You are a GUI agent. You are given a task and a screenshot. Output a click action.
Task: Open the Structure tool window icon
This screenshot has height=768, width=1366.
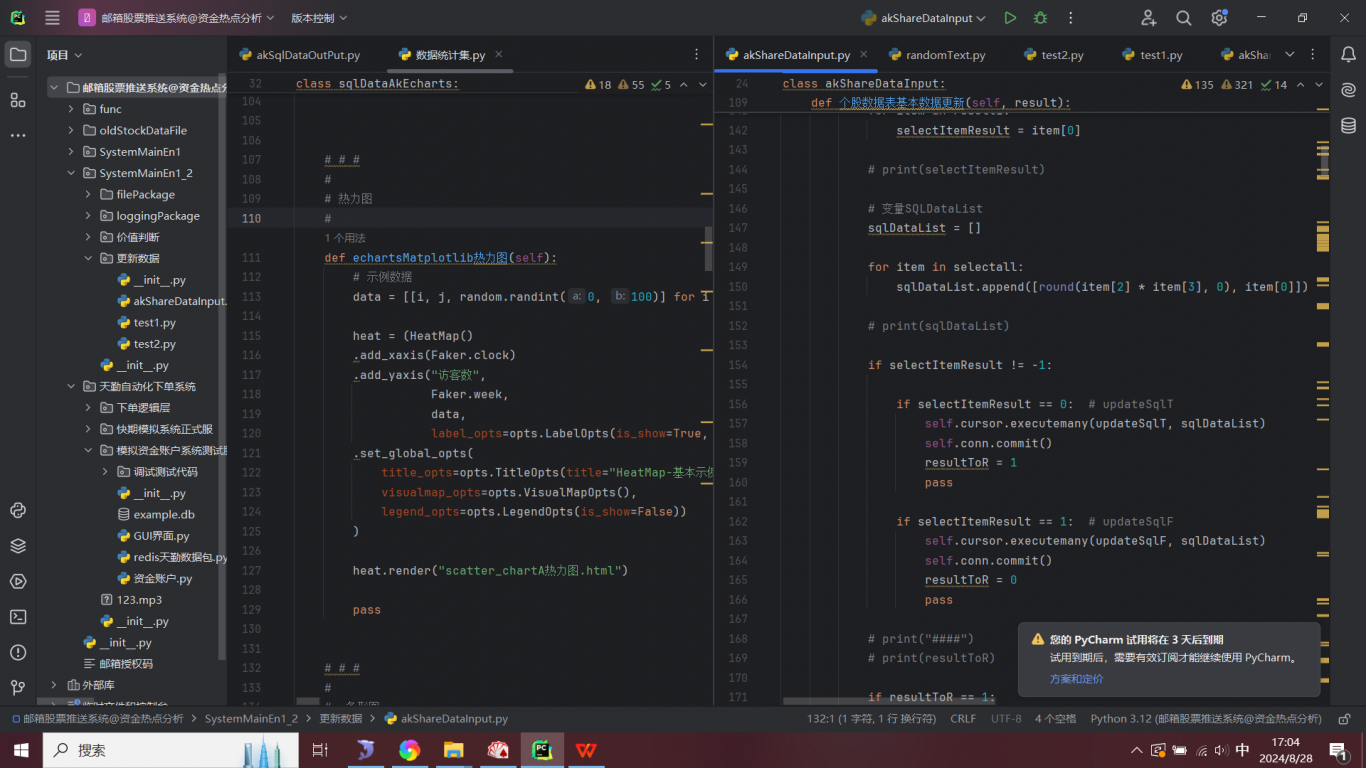(18, 99)
